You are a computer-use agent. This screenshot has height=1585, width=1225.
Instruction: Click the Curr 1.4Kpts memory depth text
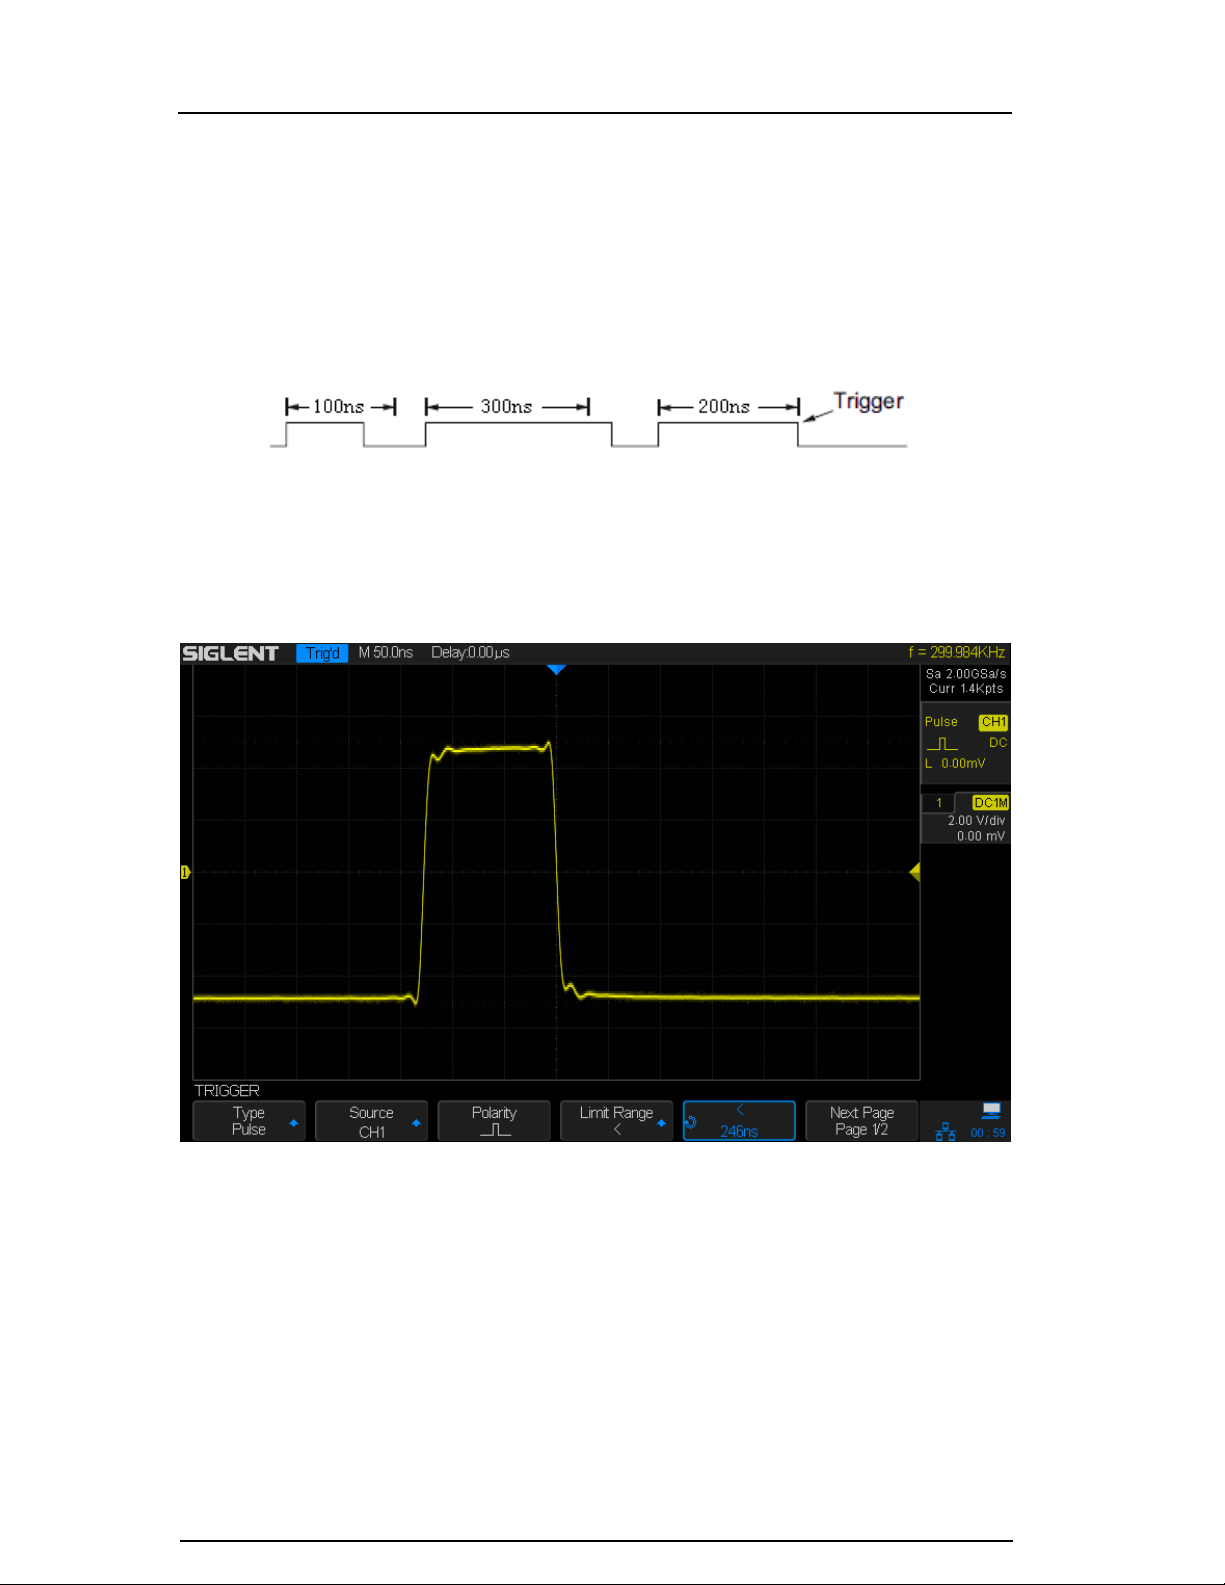point(966,689)
